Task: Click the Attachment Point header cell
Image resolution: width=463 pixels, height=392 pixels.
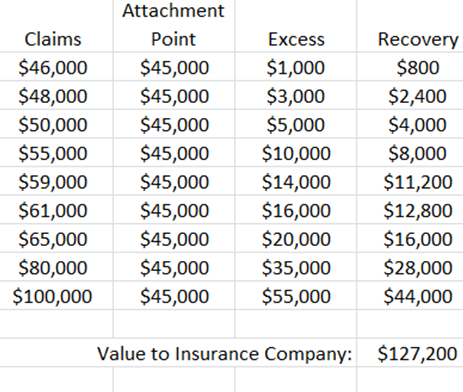Action: point(174,25)
